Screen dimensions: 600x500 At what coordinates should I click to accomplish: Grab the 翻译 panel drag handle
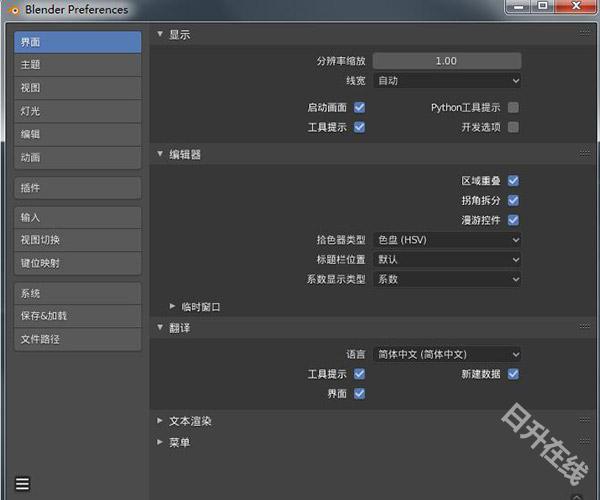[585, 326]
